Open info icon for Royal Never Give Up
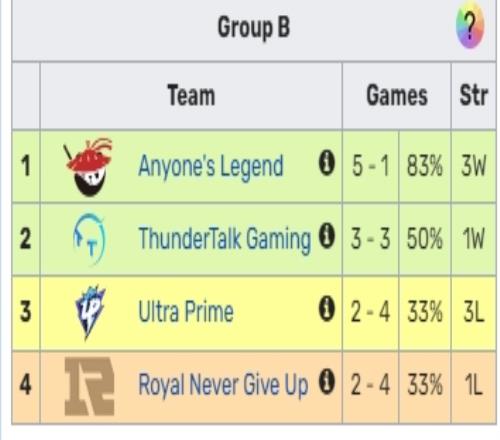The width and height of the screenshot is (500, 440). click(327, 382)
